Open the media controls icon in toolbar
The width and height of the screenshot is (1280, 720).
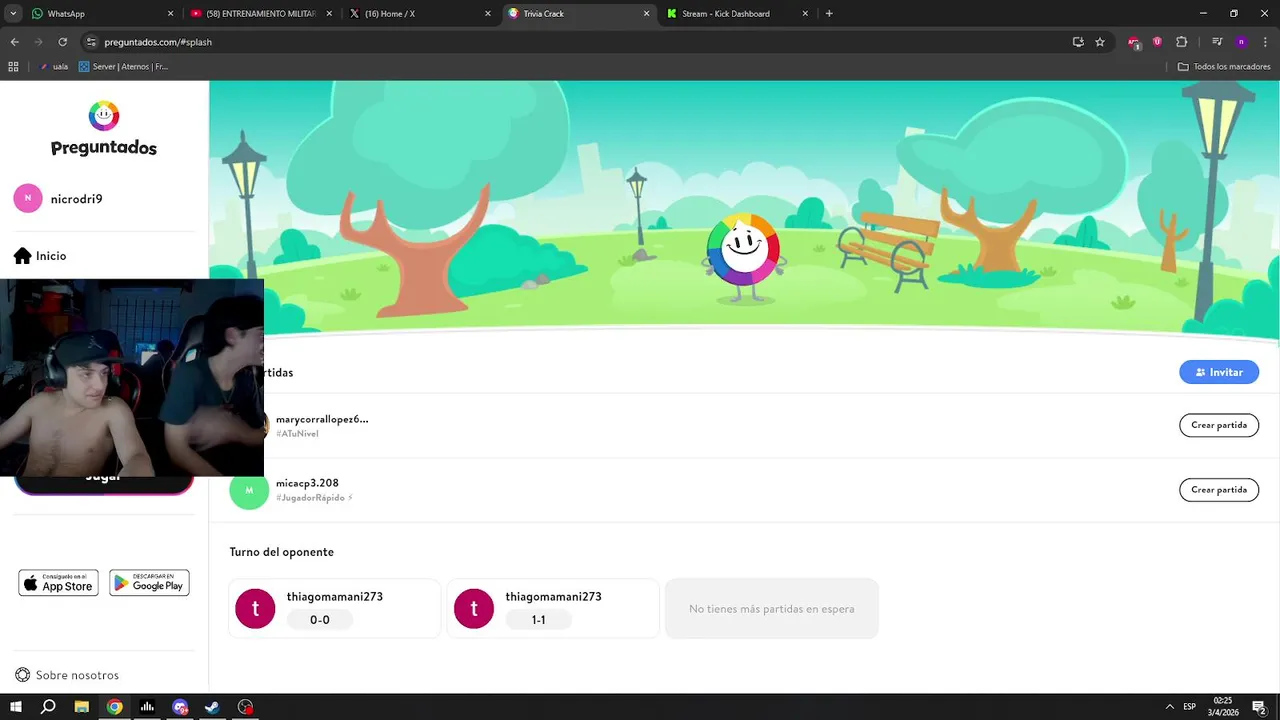1217,42
